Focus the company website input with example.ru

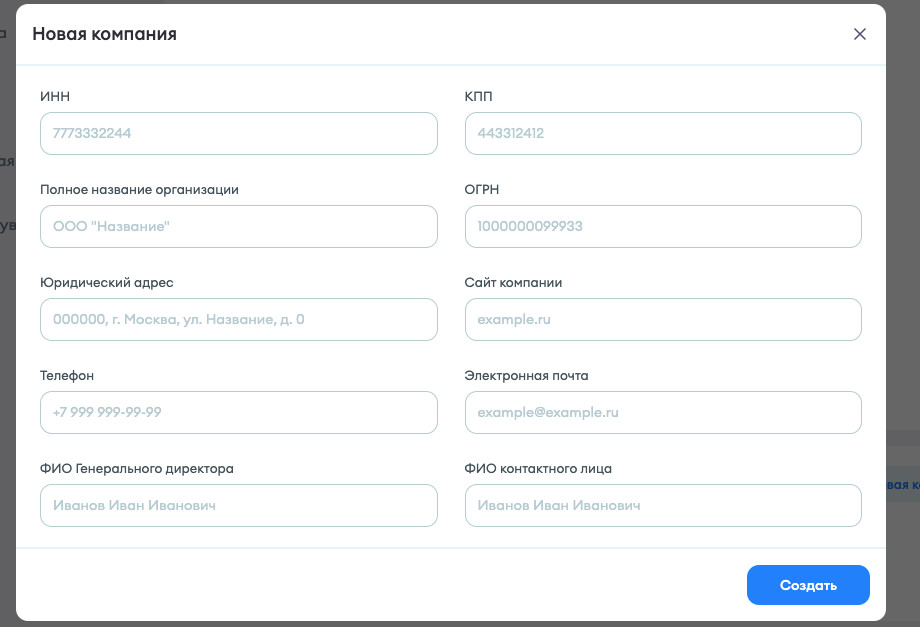(x=663, y=320)
